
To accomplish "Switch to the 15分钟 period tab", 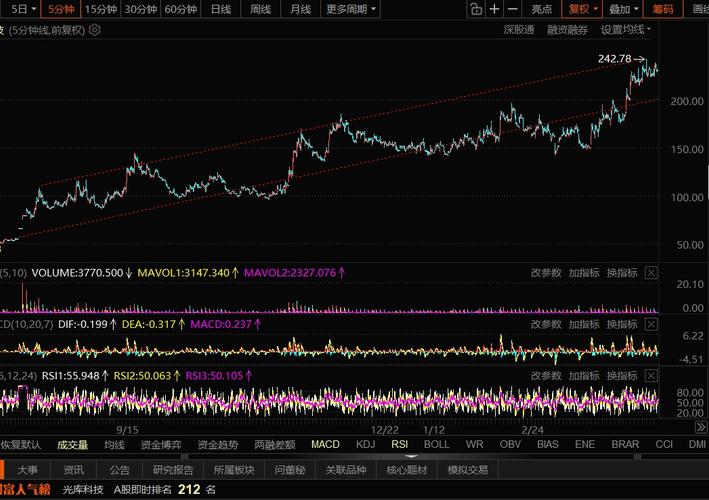I will (100, 9).
